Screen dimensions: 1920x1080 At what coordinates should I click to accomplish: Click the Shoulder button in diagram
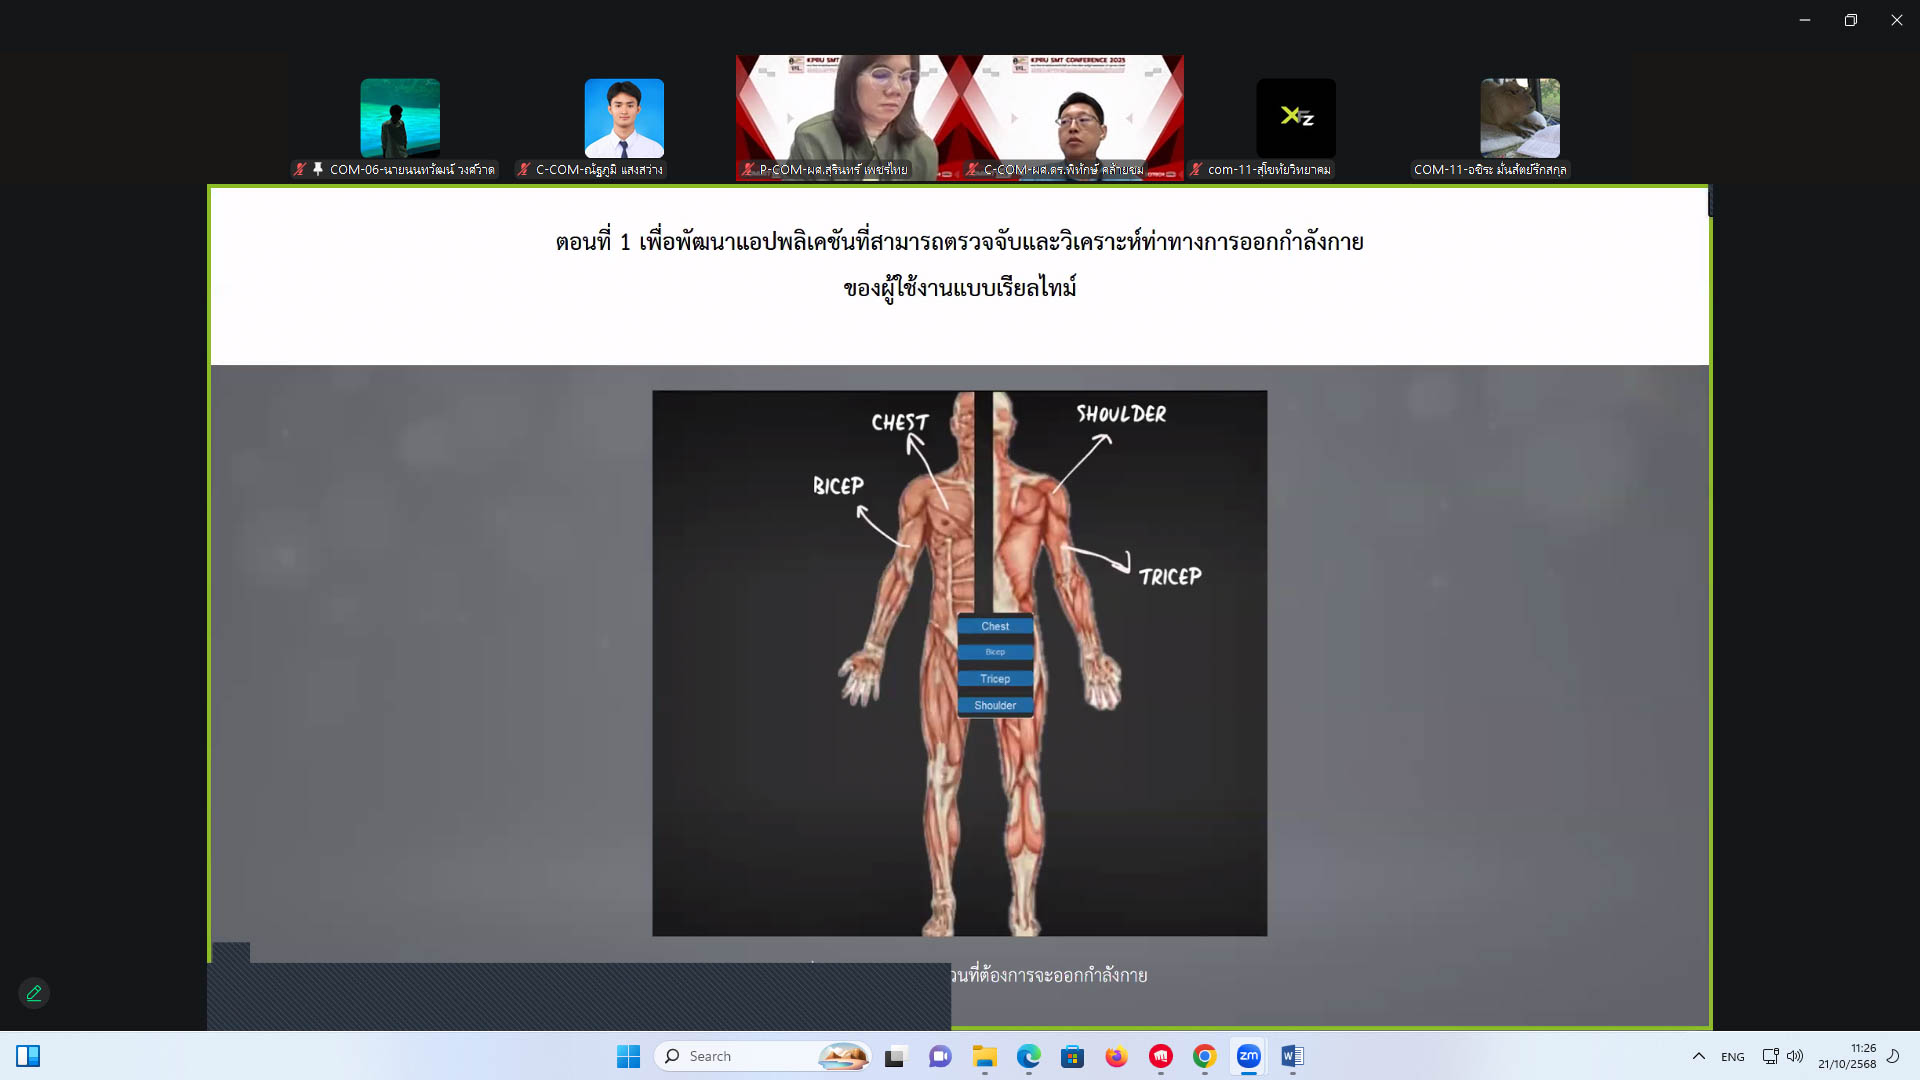tap(995, 705)
